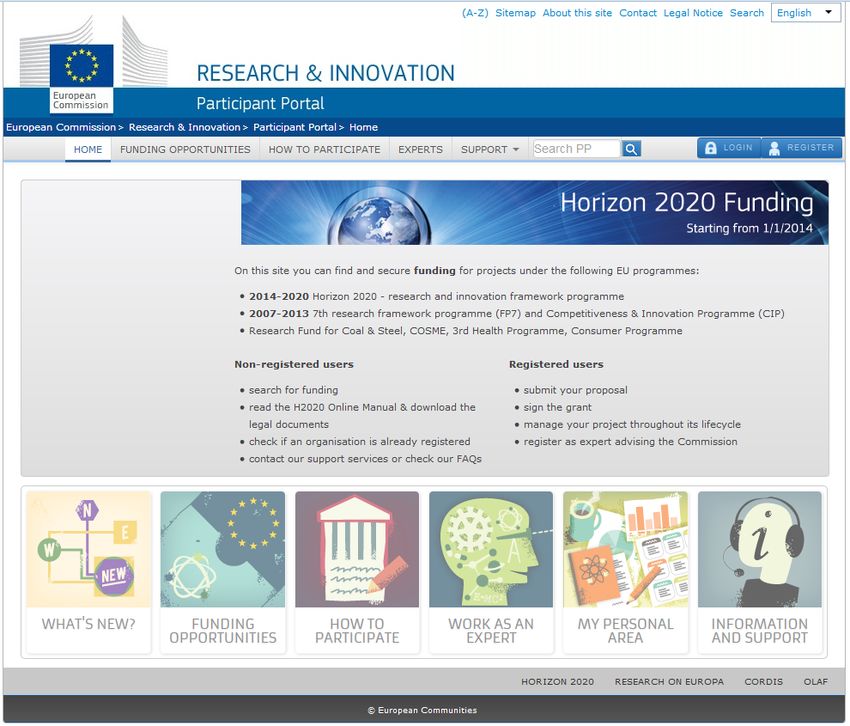Viewport: 850px width, 726px height.
Task: Click the Research & Innovation page title
Action: coord(326,73)
